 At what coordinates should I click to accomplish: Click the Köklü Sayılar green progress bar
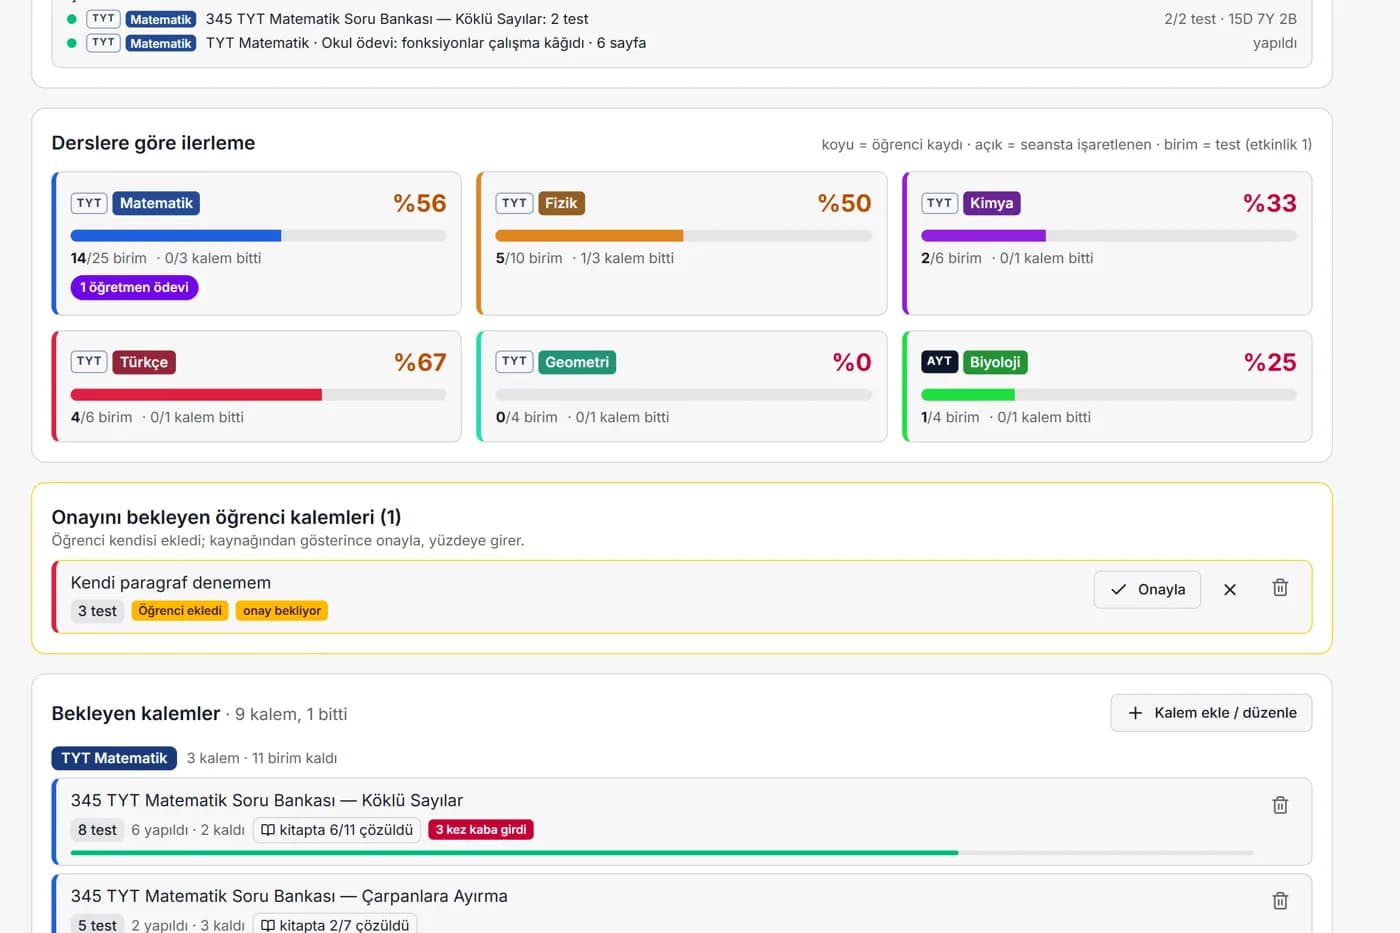pos(662,853)
